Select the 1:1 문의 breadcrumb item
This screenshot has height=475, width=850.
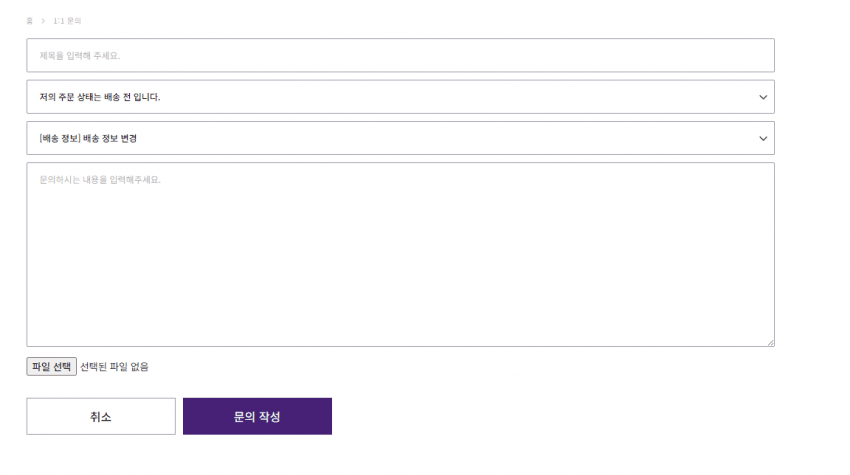tap(66, 20)
